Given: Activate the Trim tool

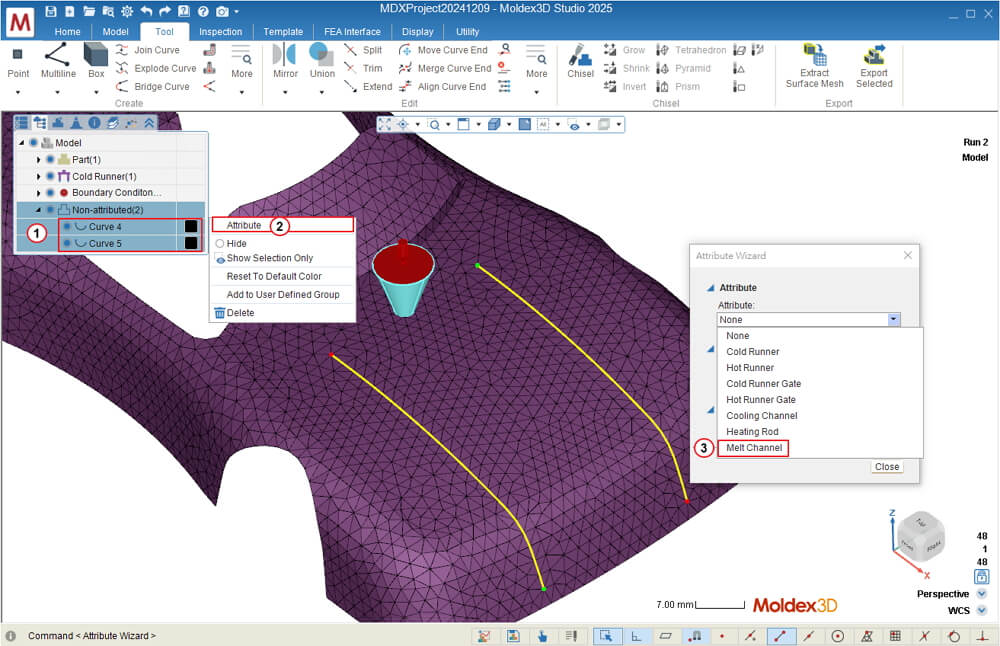Looking at the screenshot, I should pyautogui.click(x=364, y=68).
